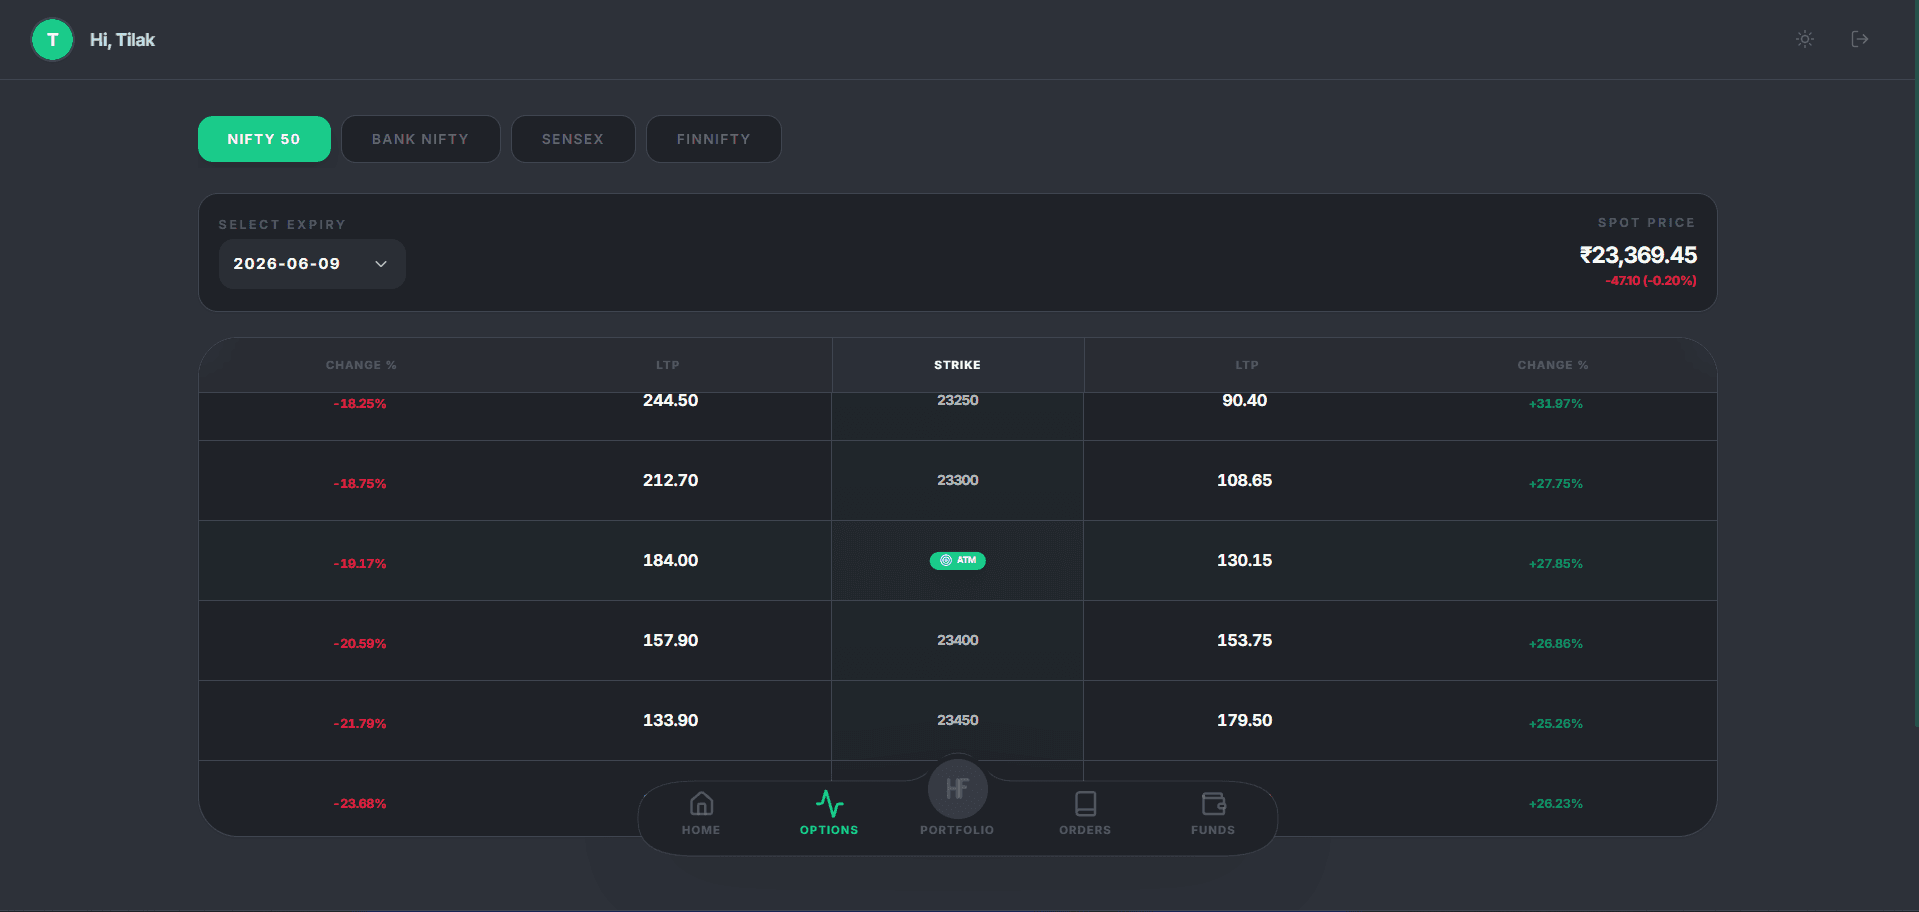
Task: Open the Orders nav item
Action: 1085,814
